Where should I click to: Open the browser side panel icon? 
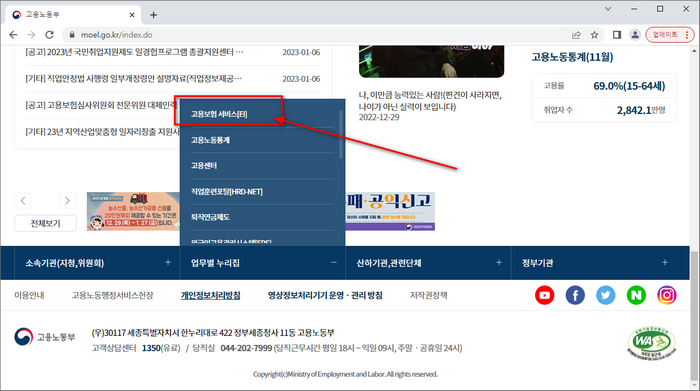[617, 35]
